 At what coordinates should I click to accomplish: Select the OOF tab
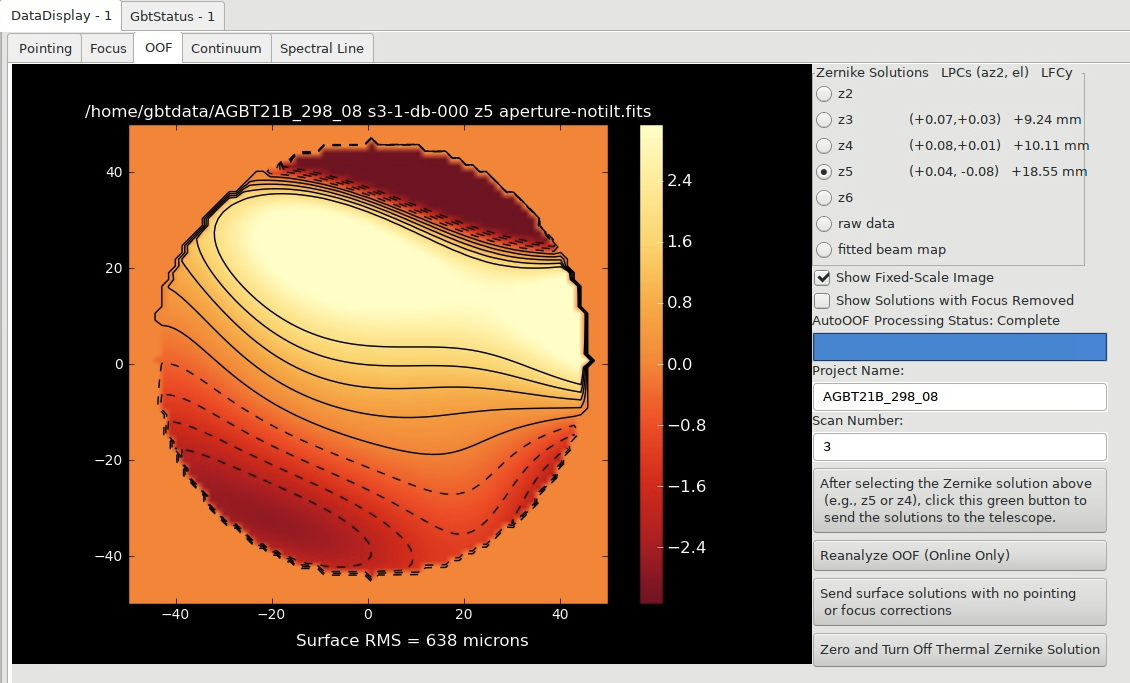coord(159,48)
